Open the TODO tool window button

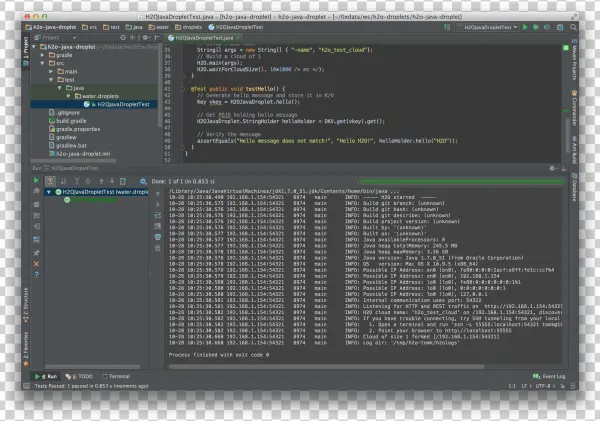[81, 376]
